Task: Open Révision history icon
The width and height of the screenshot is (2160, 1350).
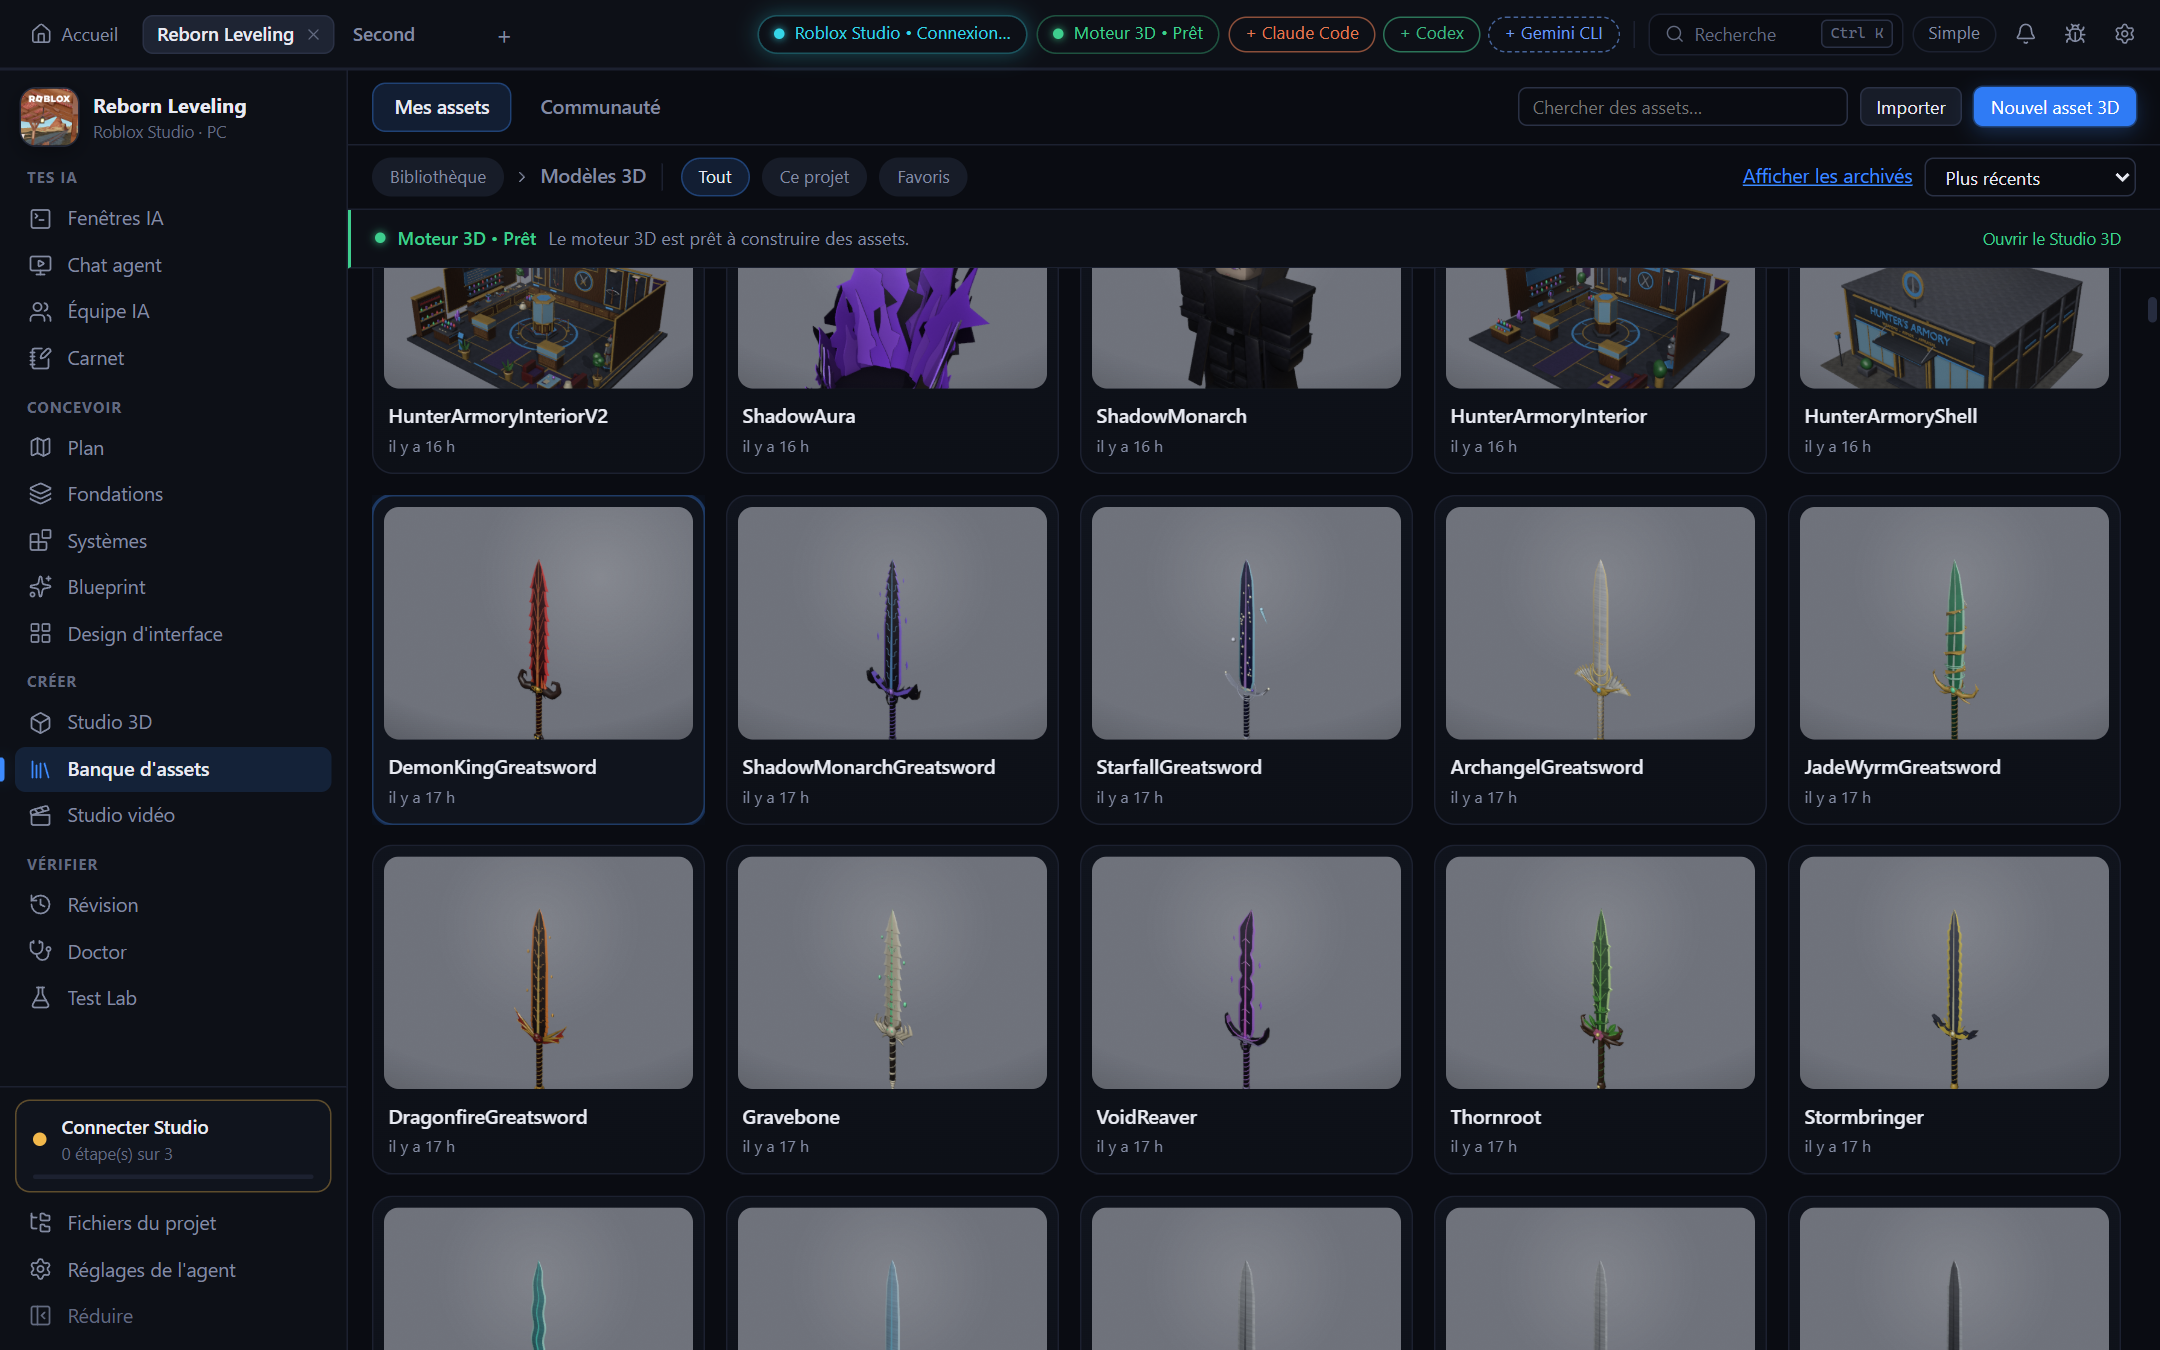Action: tap(40, 905)
